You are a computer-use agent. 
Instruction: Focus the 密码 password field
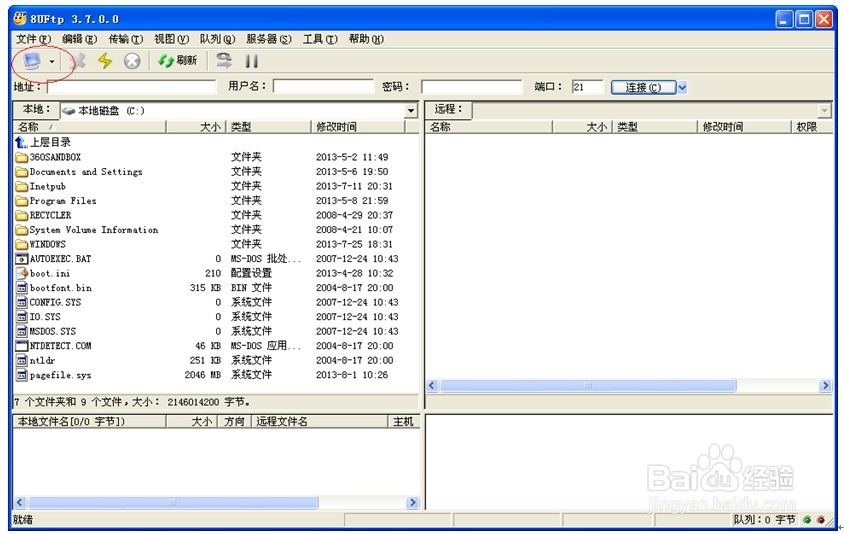point(472,87)
